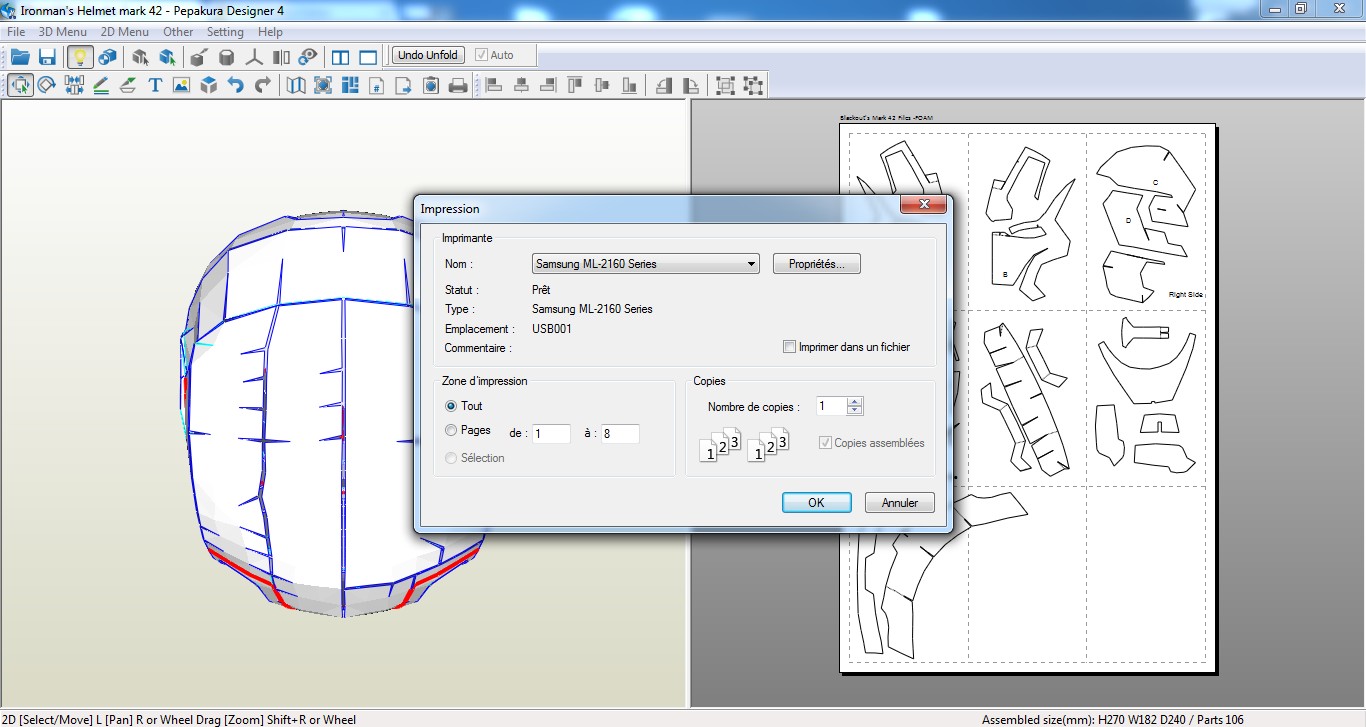Image resolution: width=1366 pixels, height=727 pixels.
Task: Click the Propriétés button
Action: tap(817, 264)
